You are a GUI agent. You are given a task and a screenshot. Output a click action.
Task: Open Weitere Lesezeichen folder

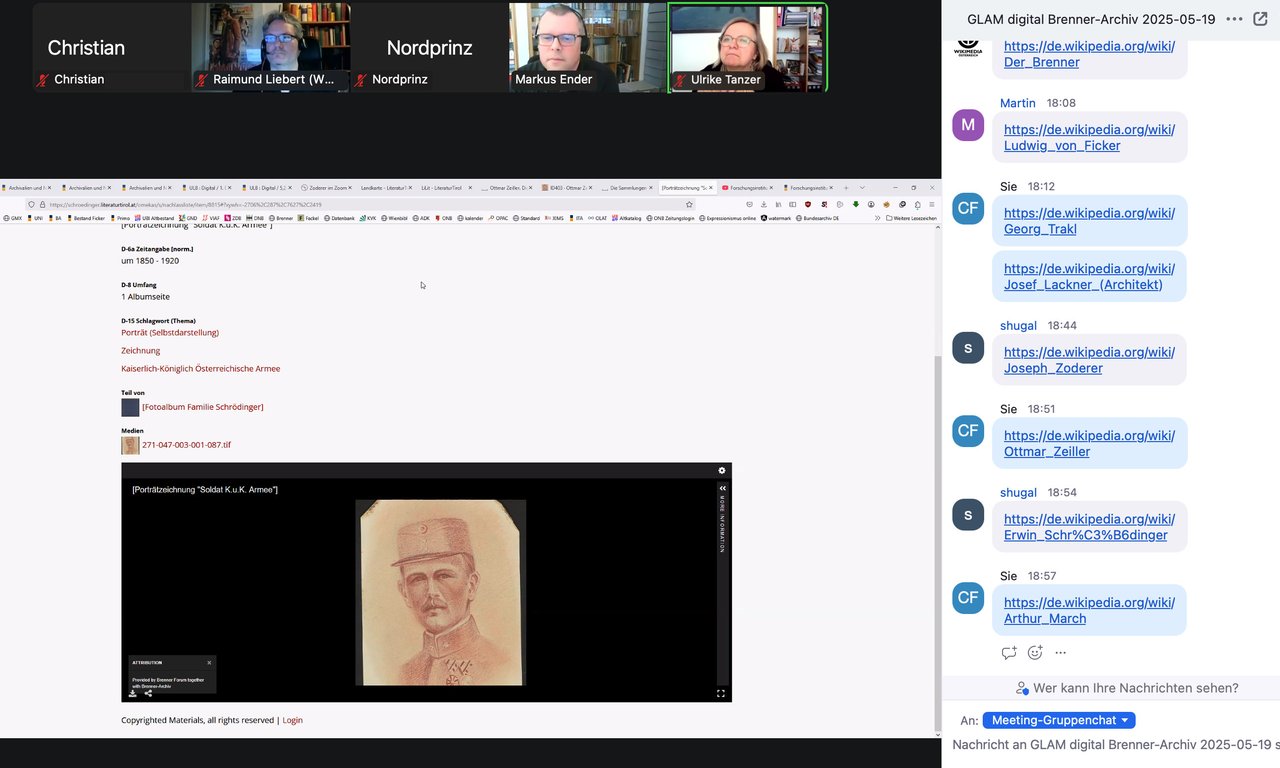(x=911, y=218)
